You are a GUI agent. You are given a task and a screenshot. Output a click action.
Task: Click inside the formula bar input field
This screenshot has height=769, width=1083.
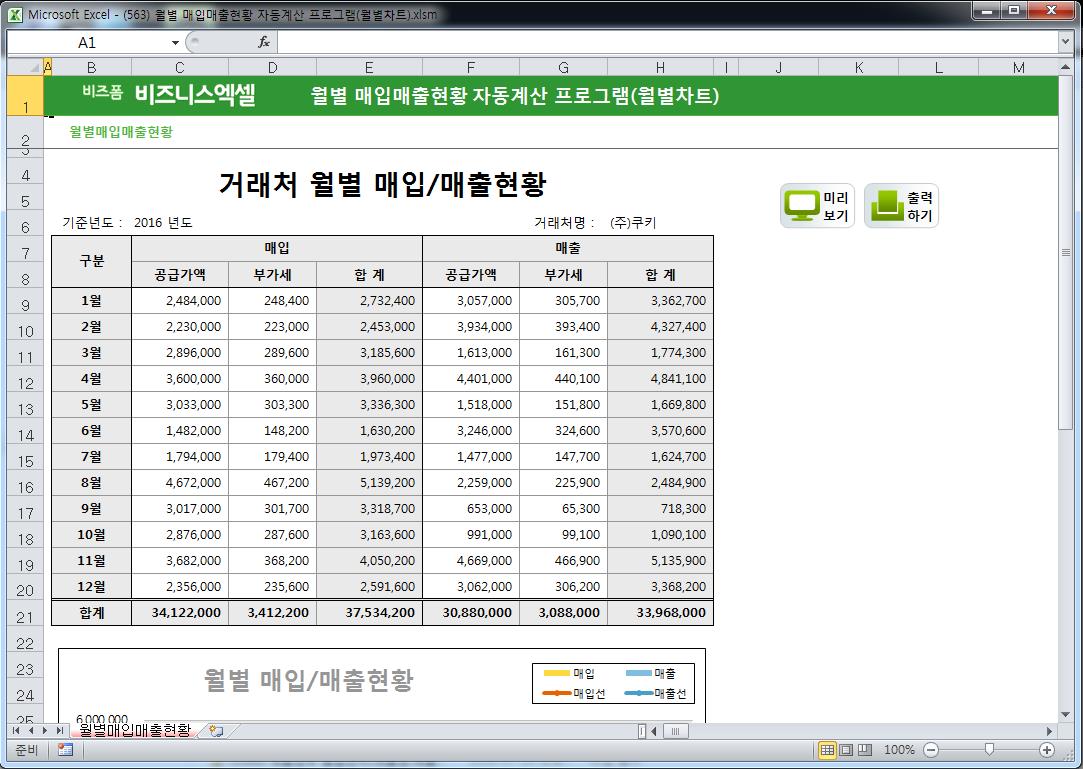pos(660,42)
